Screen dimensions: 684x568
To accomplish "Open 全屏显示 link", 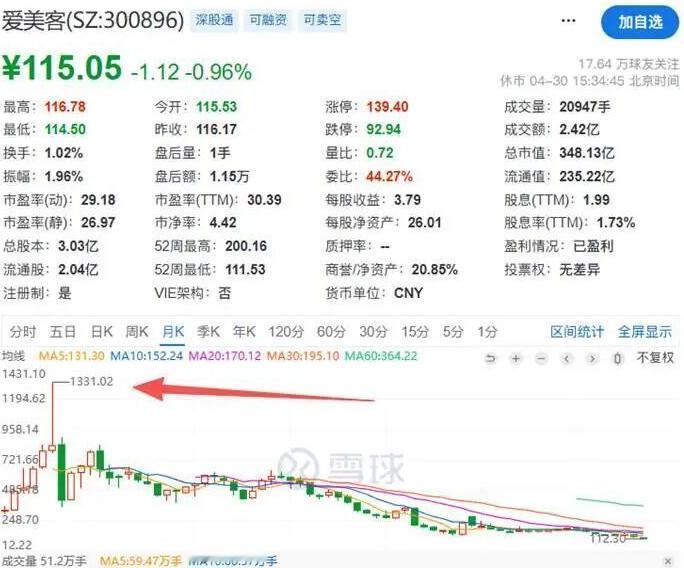I will pyautogui.click(x=645, y=332).
